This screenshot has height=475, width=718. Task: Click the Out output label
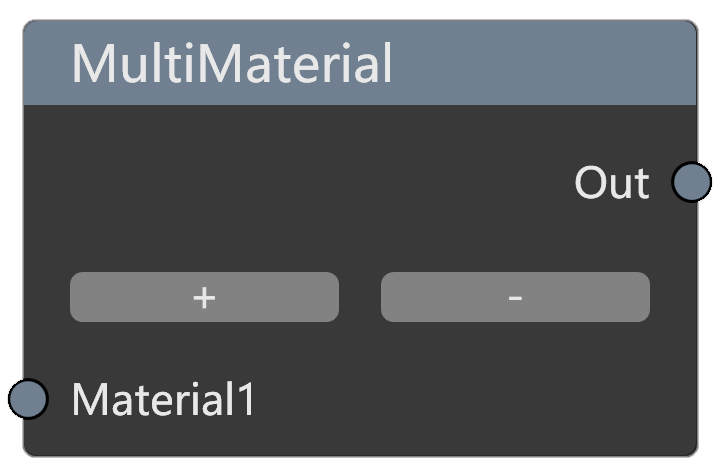612,183
